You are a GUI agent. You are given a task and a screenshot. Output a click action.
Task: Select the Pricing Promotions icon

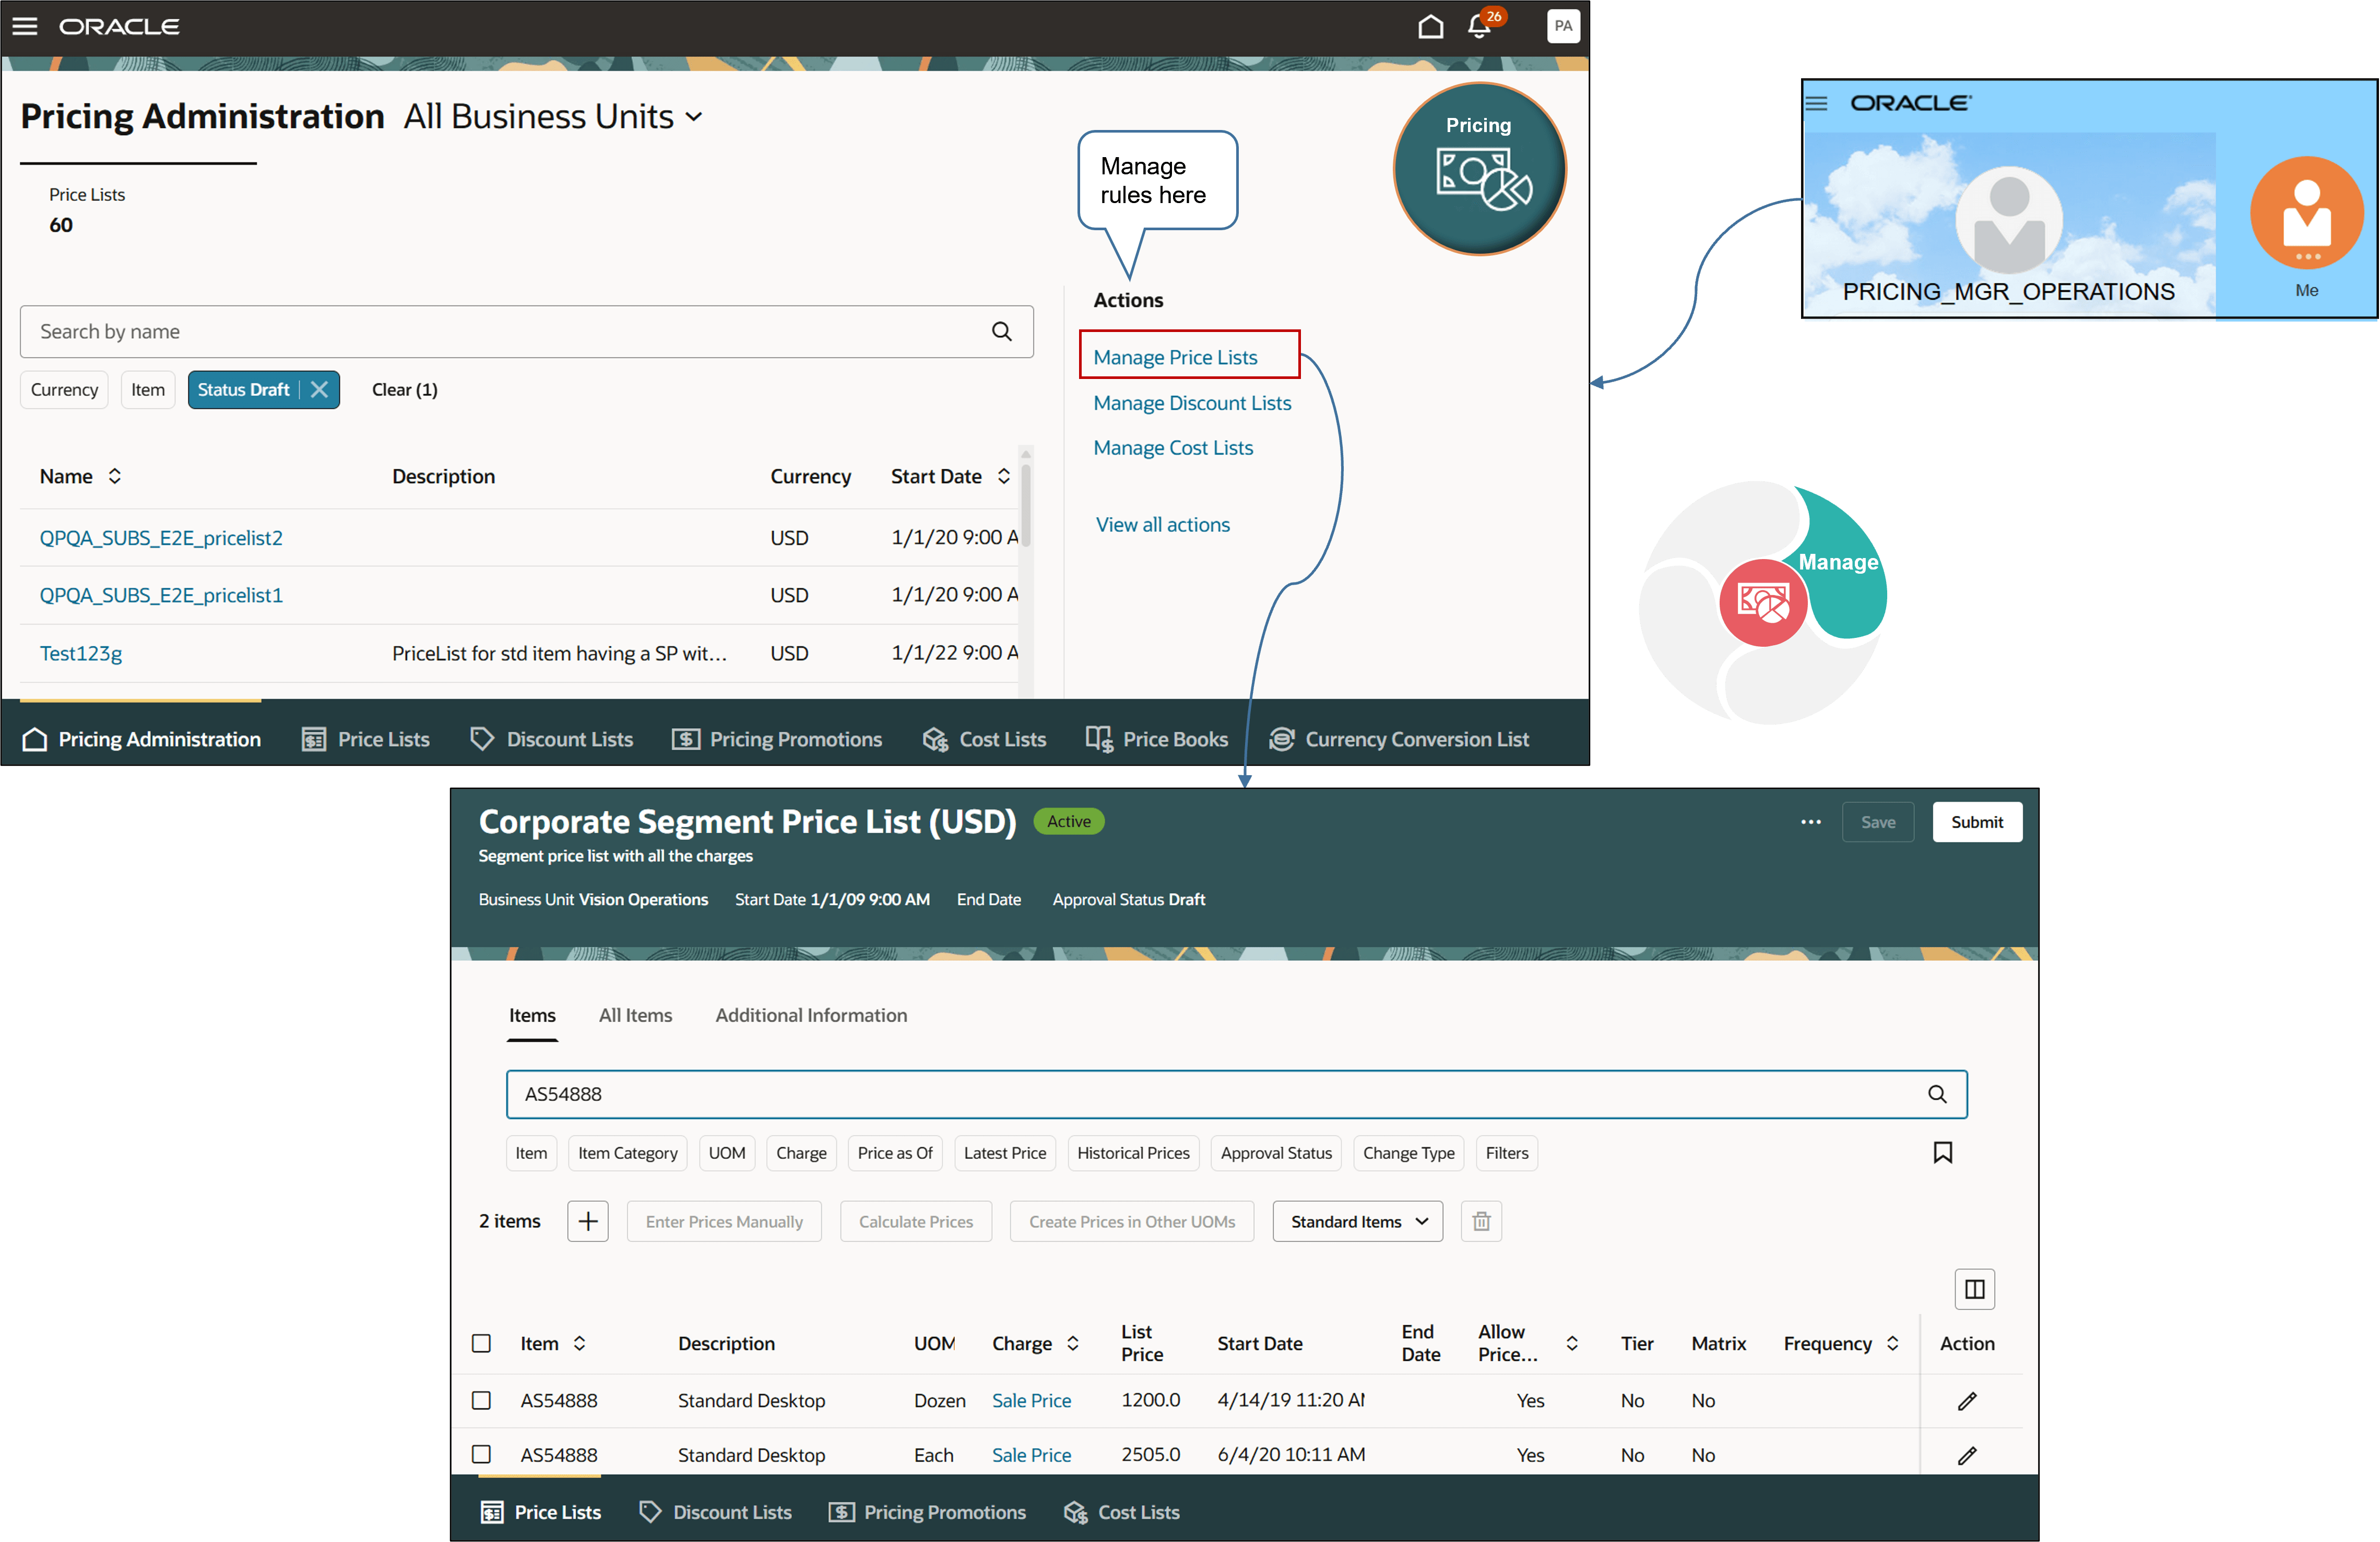click(778, 738)
